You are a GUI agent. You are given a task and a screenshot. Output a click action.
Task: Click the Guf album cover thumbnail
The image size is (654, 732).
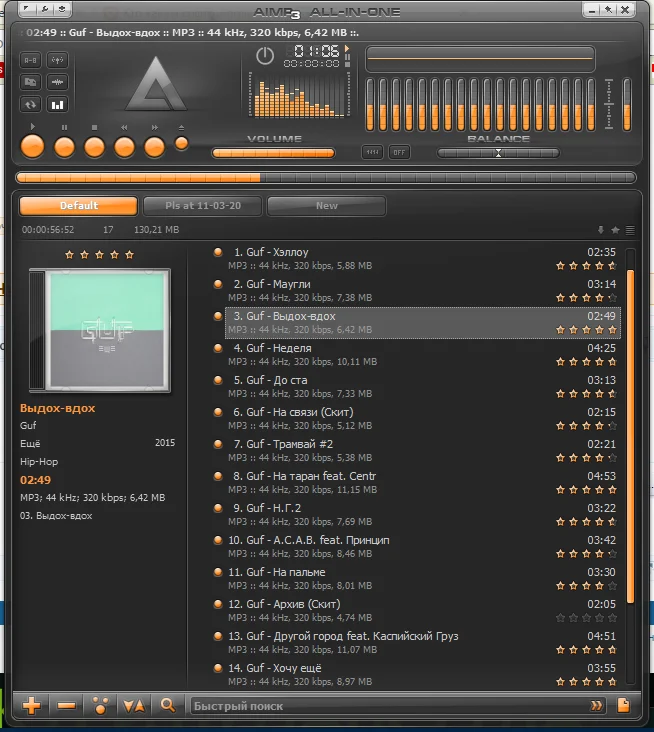coord(100,330)
